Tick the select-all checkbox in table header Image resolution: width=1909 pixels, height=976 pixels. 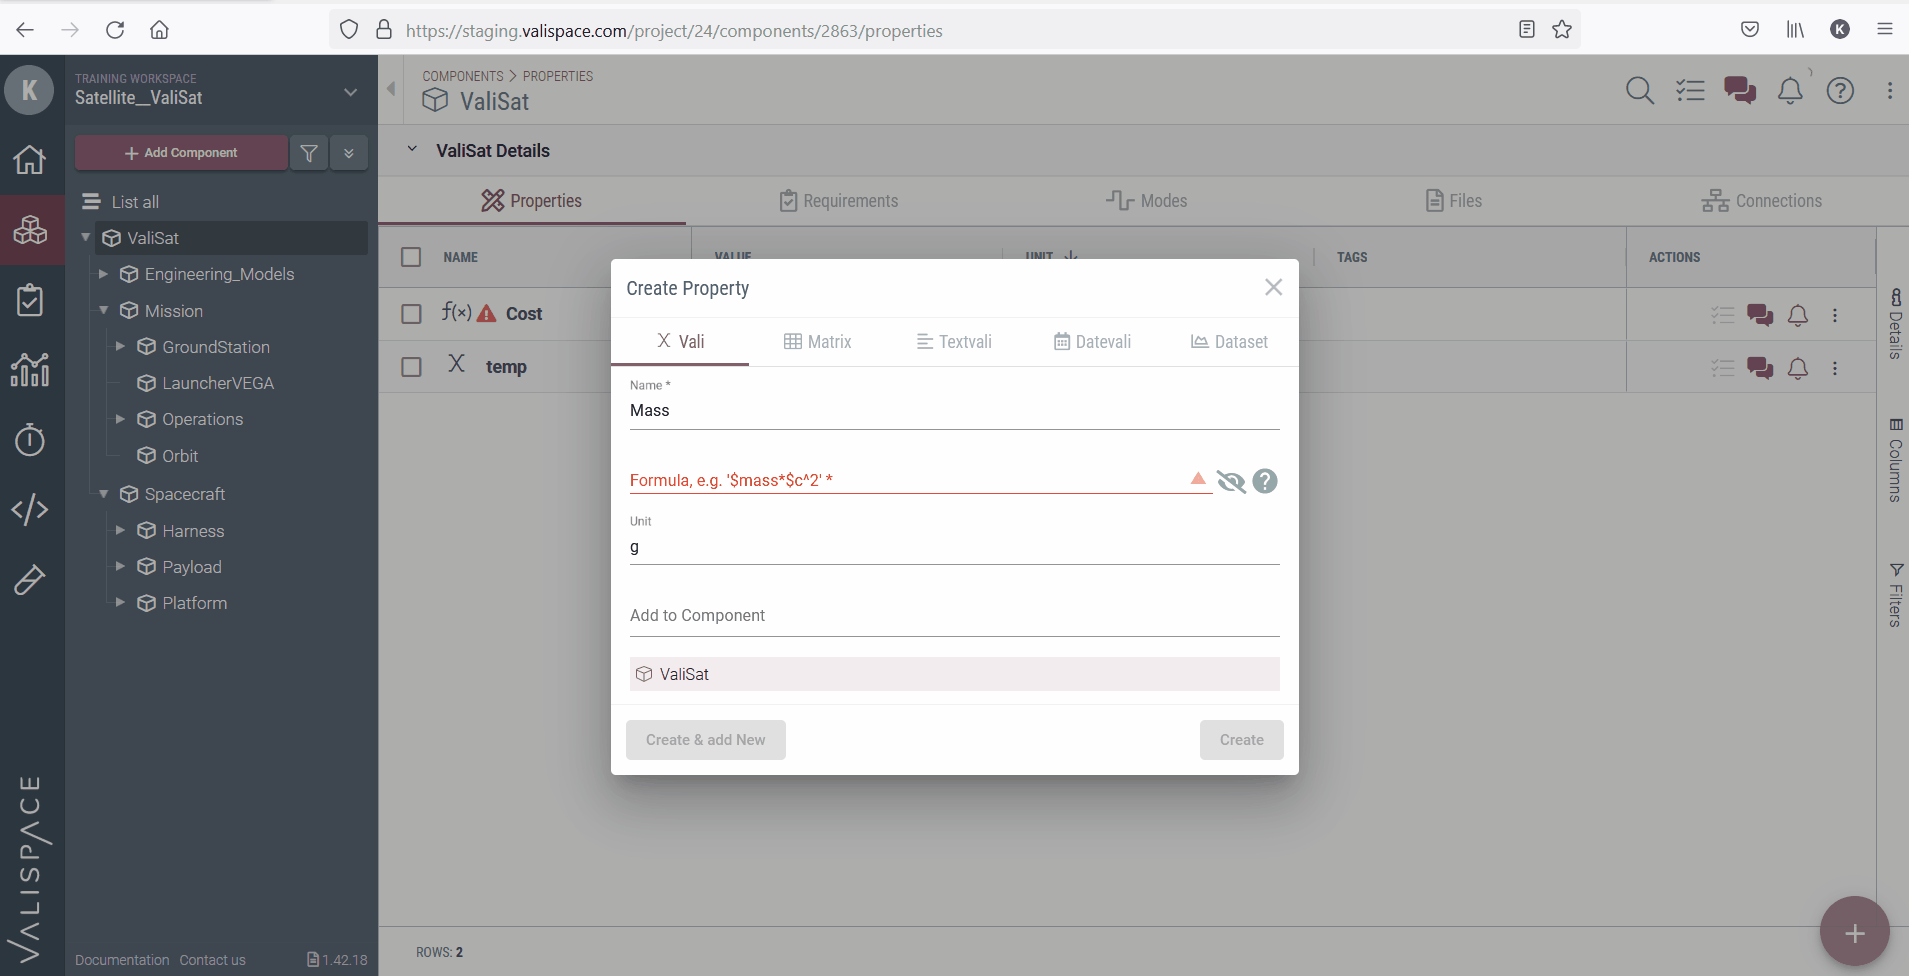click(x=411, y=257)
